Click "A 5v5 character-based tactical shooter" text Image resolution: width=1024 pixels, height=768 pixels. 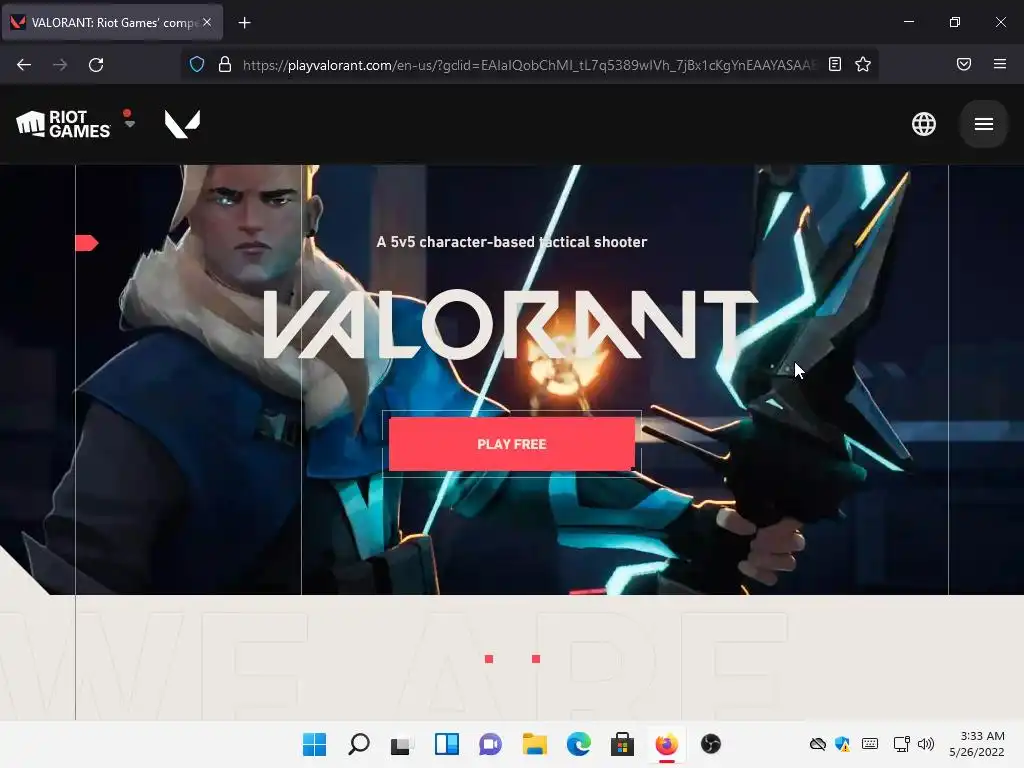511,242
